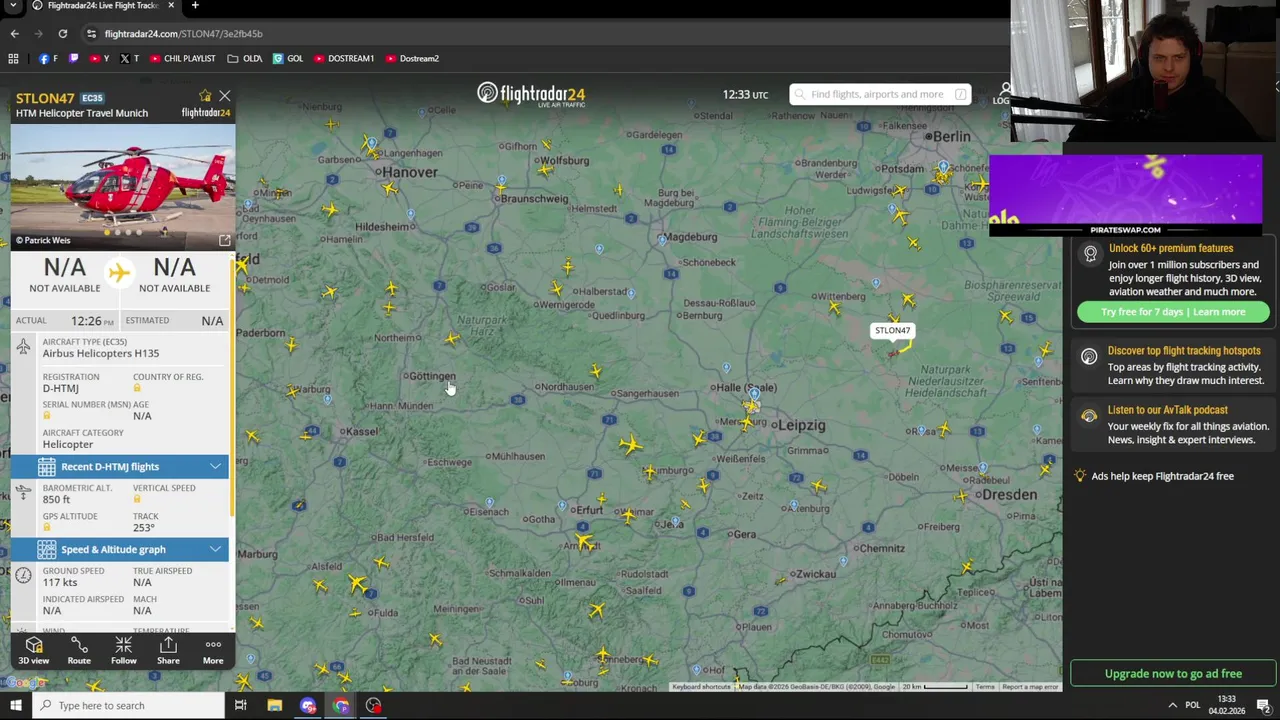Select the Magdeburg label on the map

pos(690,237)
